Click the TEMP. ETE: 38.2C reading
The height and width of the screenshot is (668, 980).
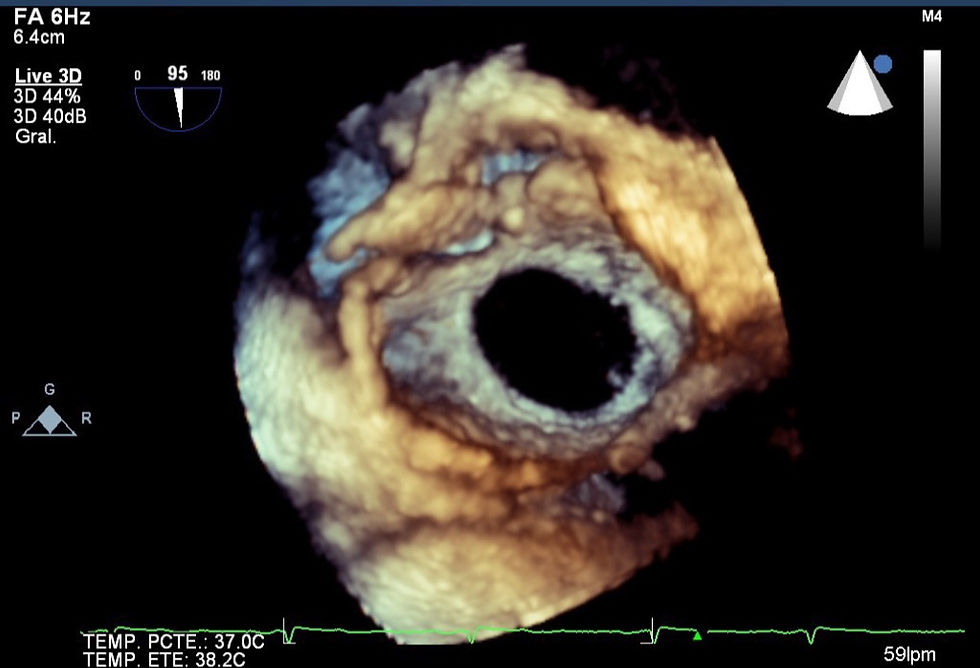pyautogui.click(x=164, y=659)
